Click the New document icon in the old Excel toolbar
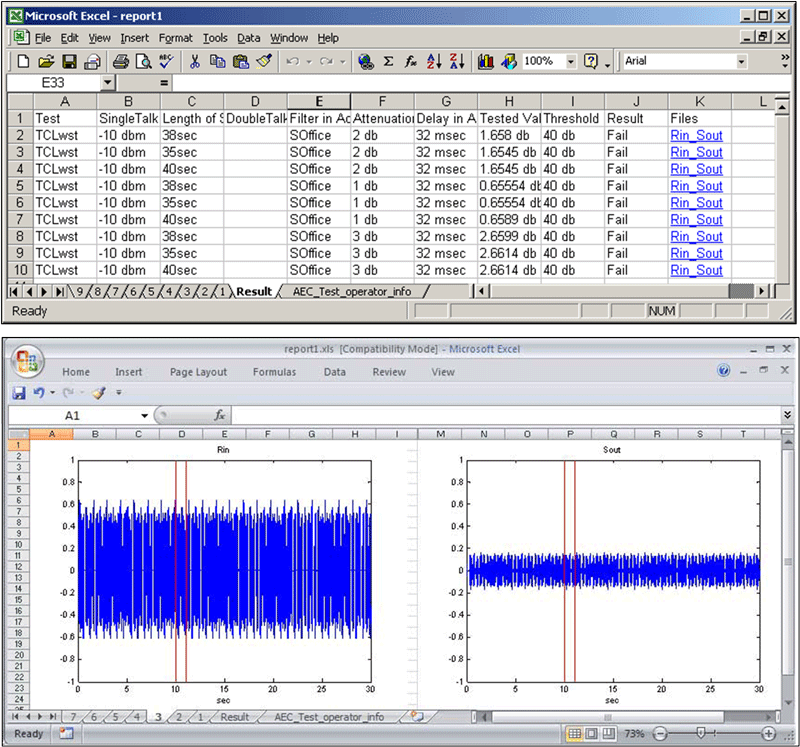Viewport: 800px width, 747px height. point(23,62)
